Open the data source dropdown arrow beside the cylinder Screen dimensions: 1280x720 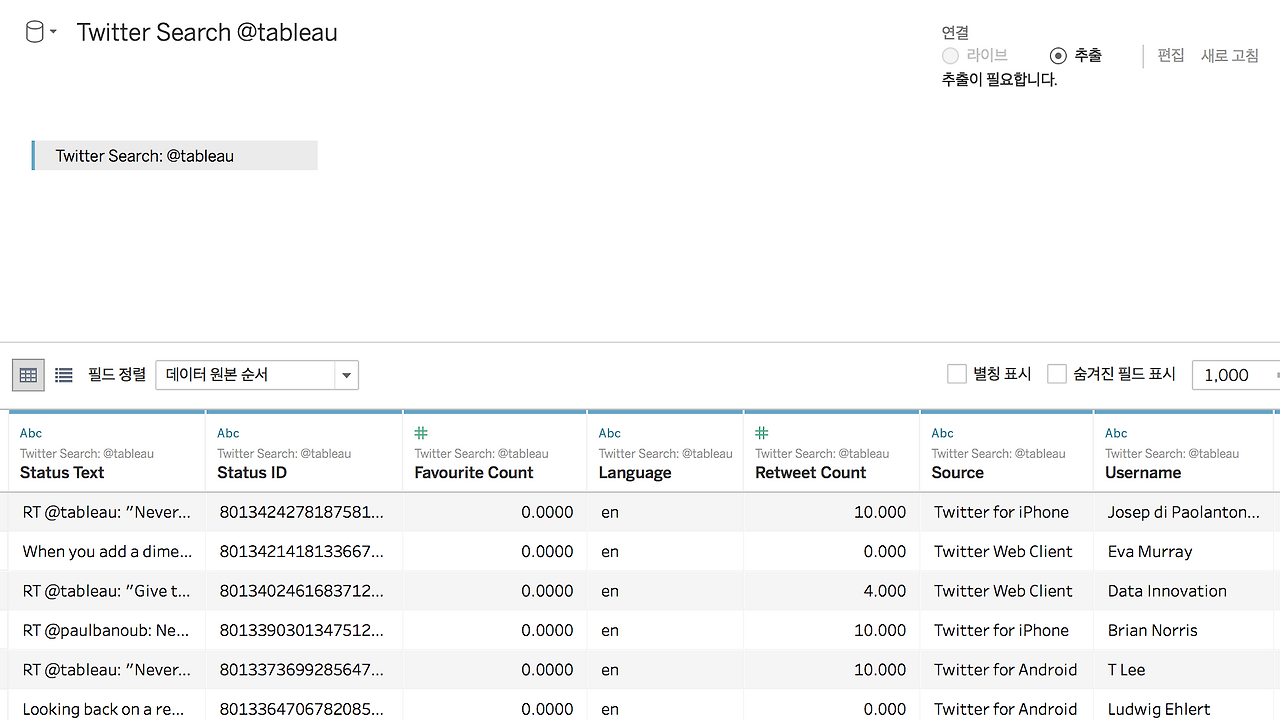[54, 33]
